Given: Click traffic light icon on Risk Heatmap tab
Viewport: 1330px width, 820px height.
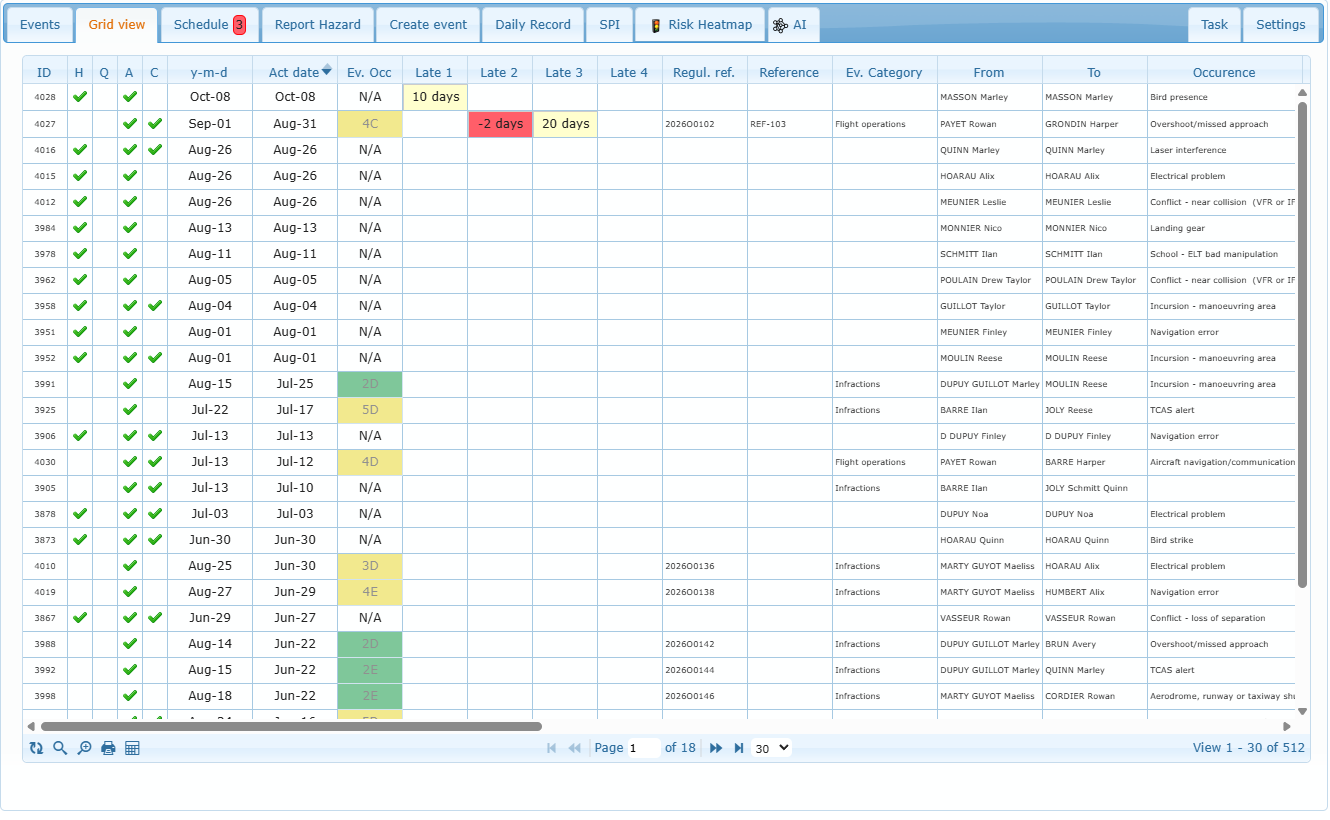Looking at the screenshot, I should [655, 25].
